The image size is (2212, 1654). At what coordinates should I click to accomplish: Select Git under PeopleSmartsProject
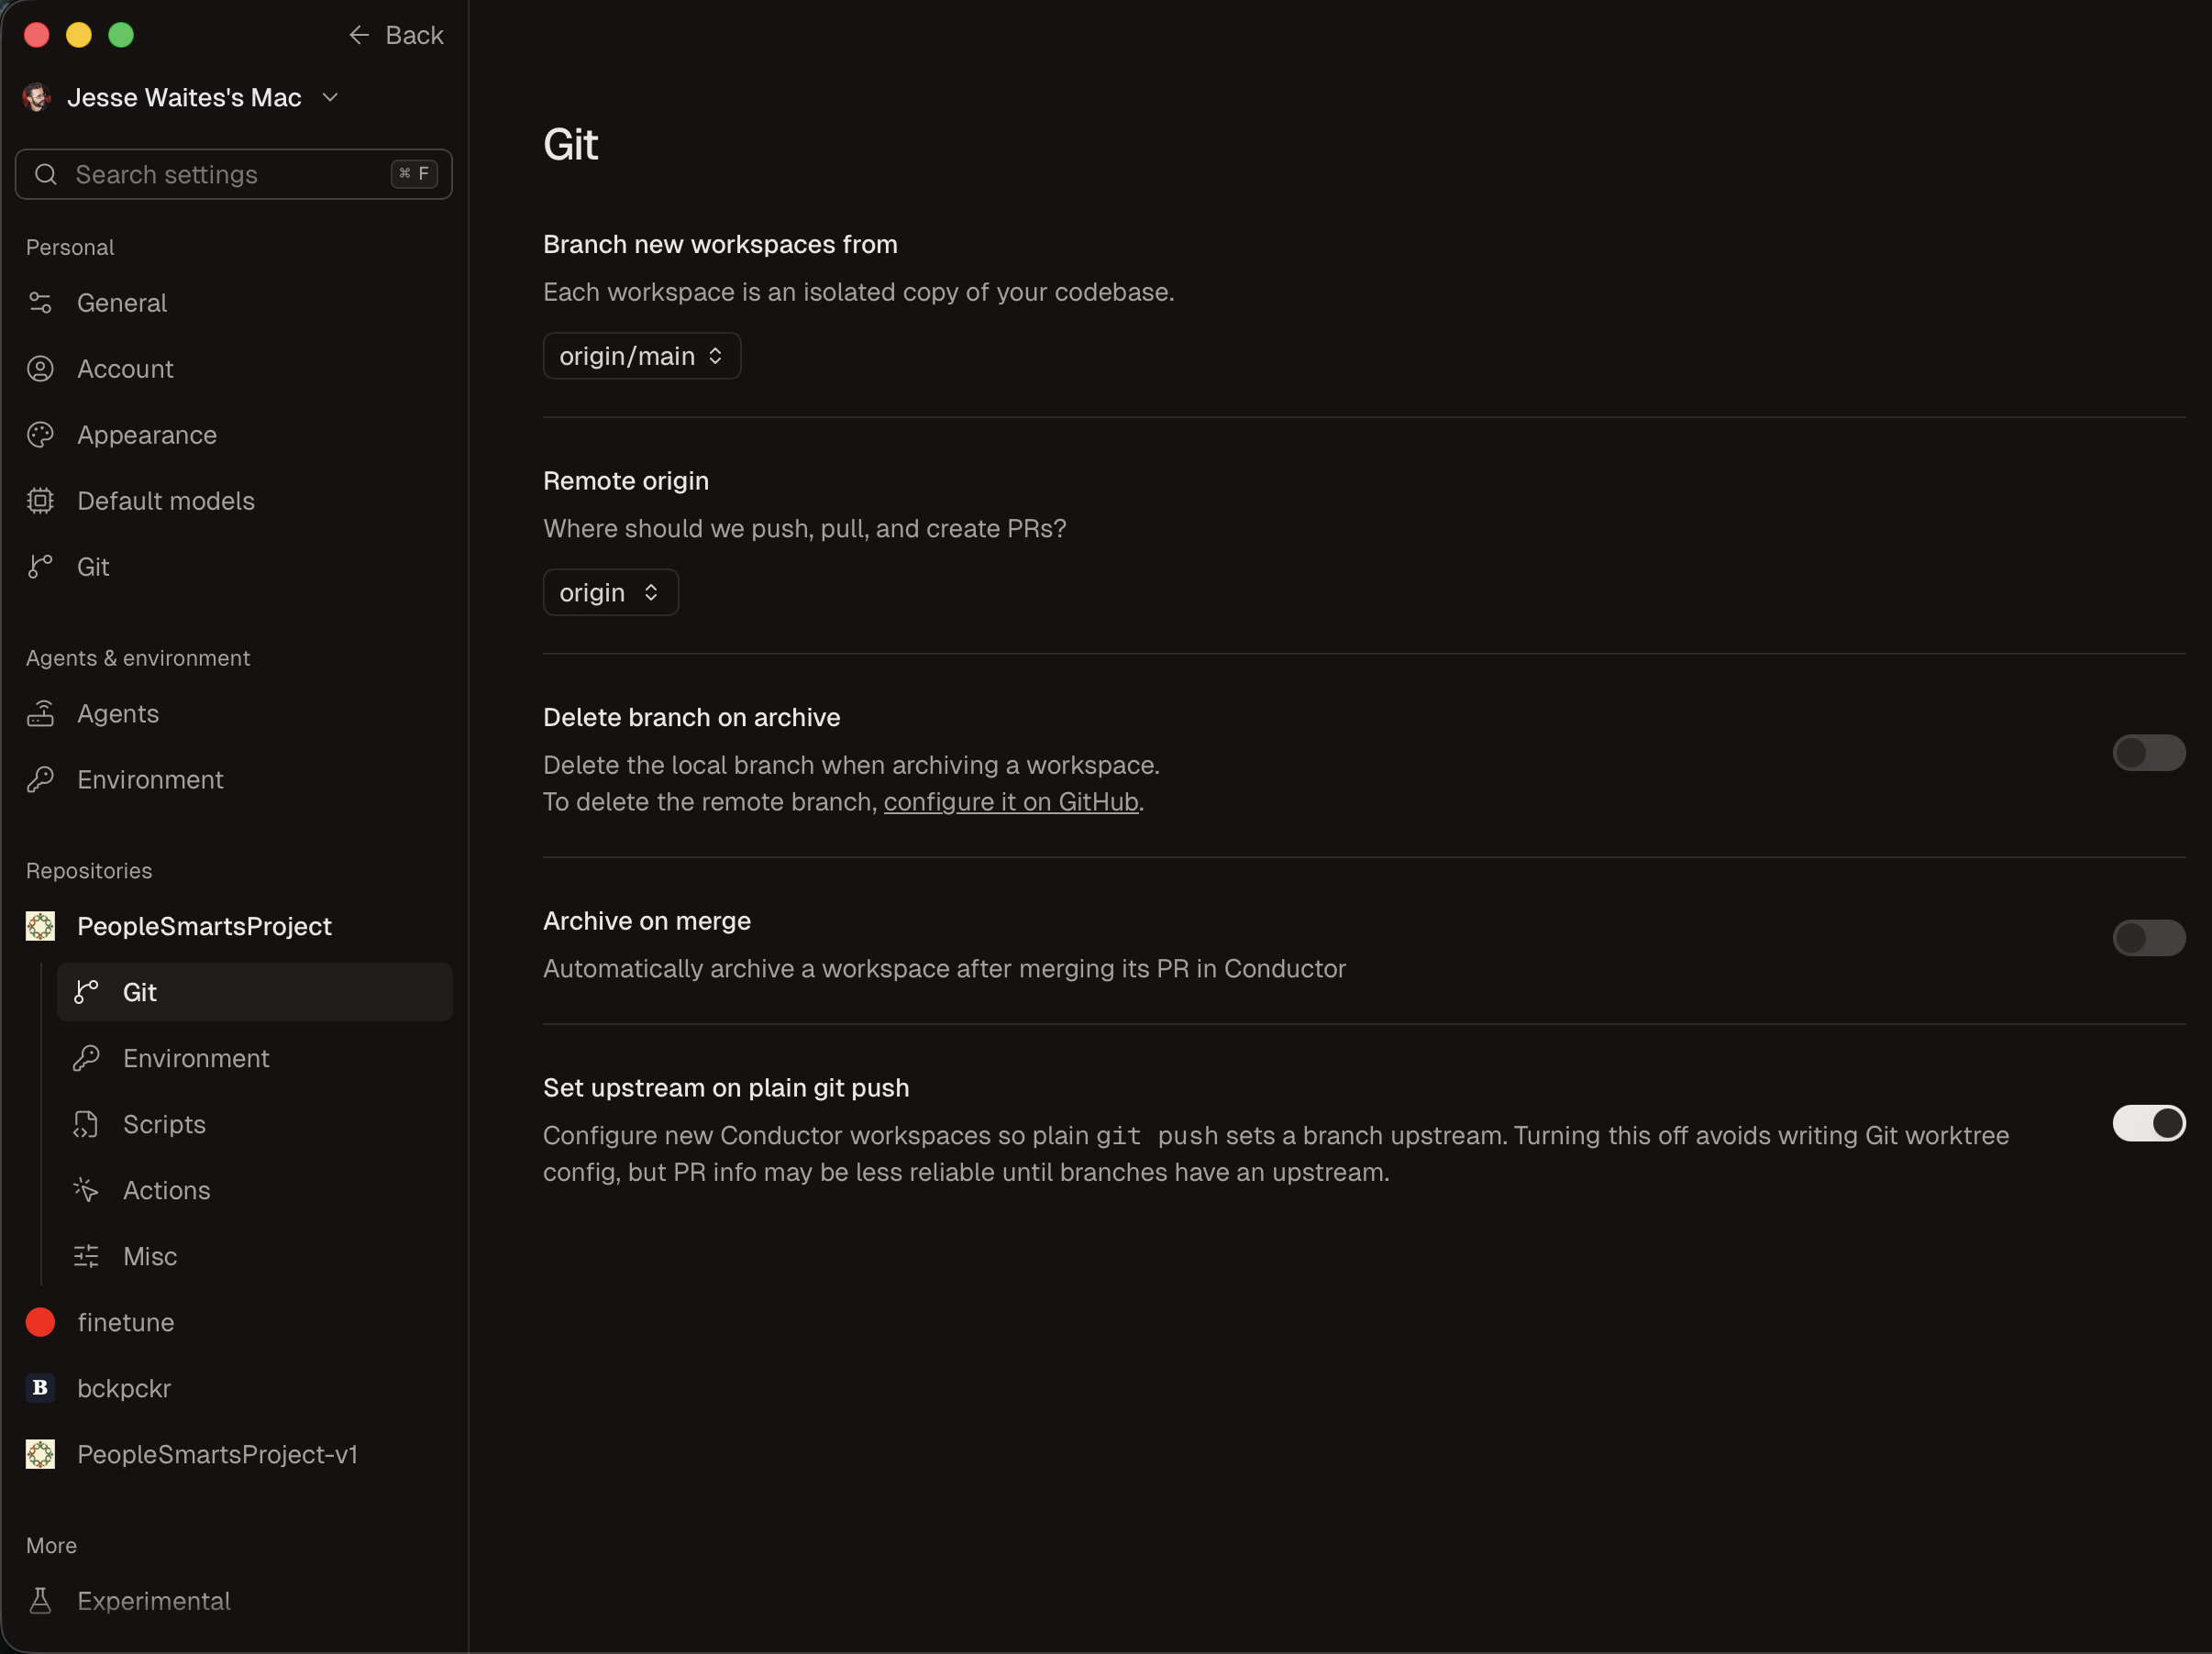click(x=254, y=992)
